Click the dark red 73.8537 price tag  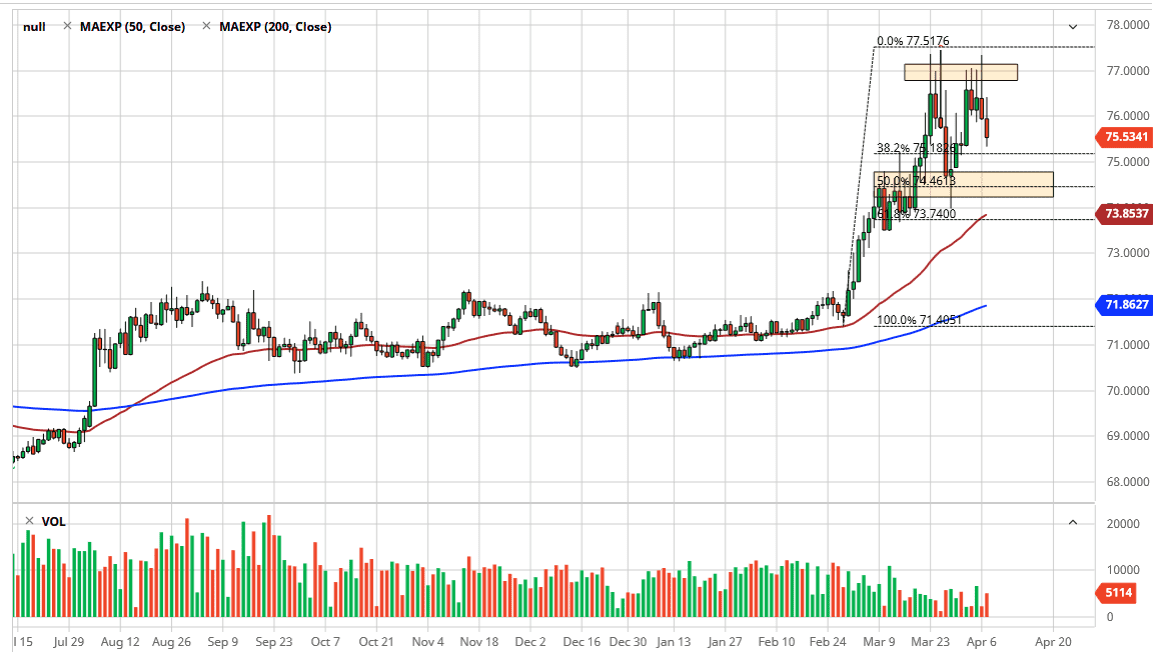[1126, 214]
